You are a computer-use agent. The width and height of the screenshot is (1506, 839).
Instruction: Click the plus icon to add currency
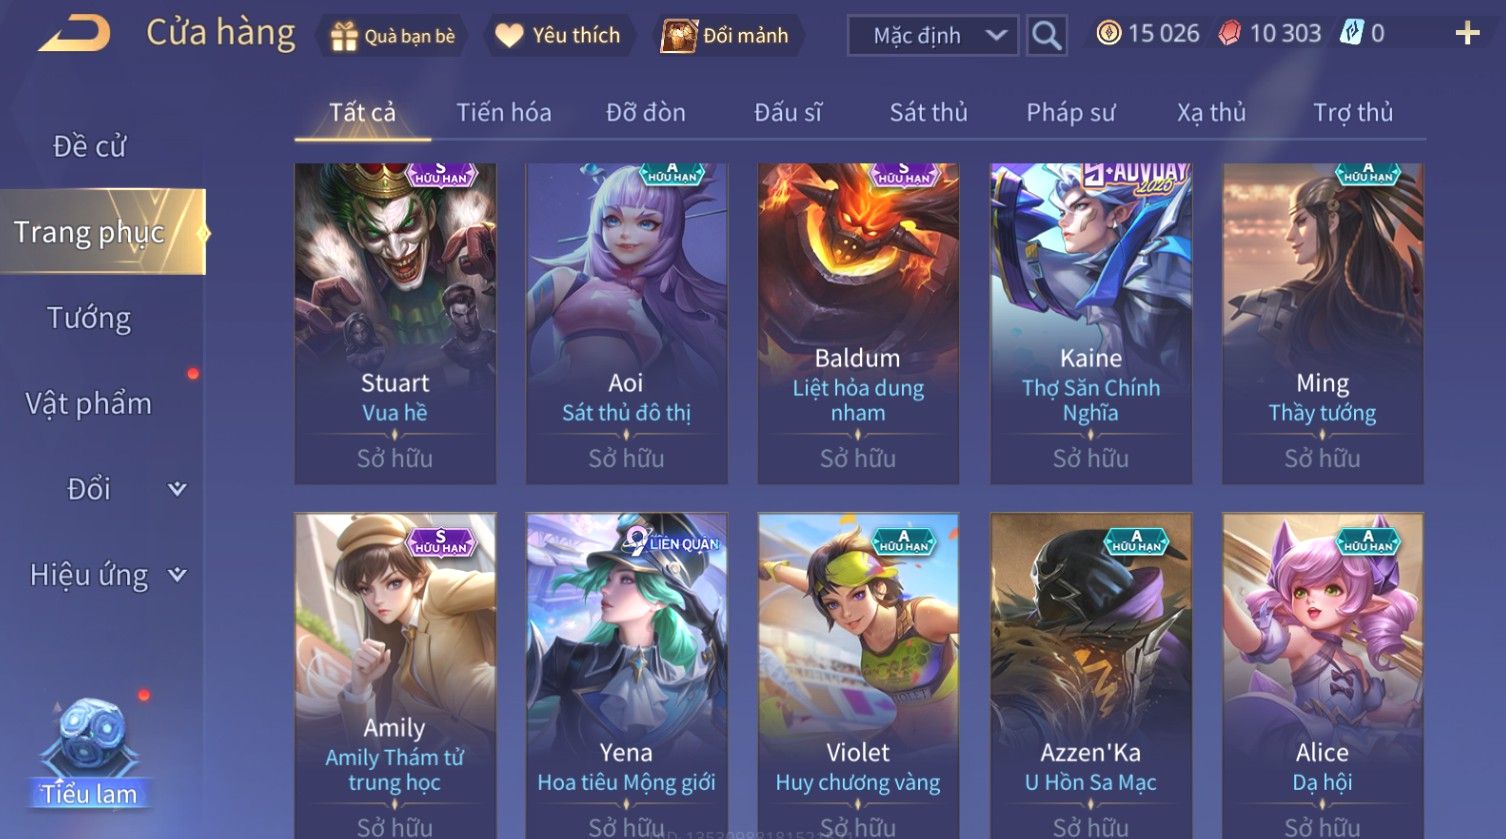pyautogui.click(x=1467, y=34)
